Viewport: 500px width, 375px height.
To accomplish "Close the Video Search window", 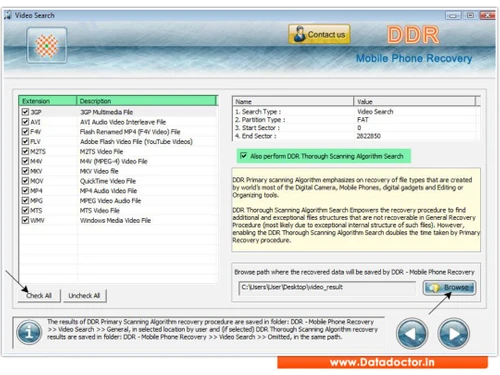I will coord(487,15).
